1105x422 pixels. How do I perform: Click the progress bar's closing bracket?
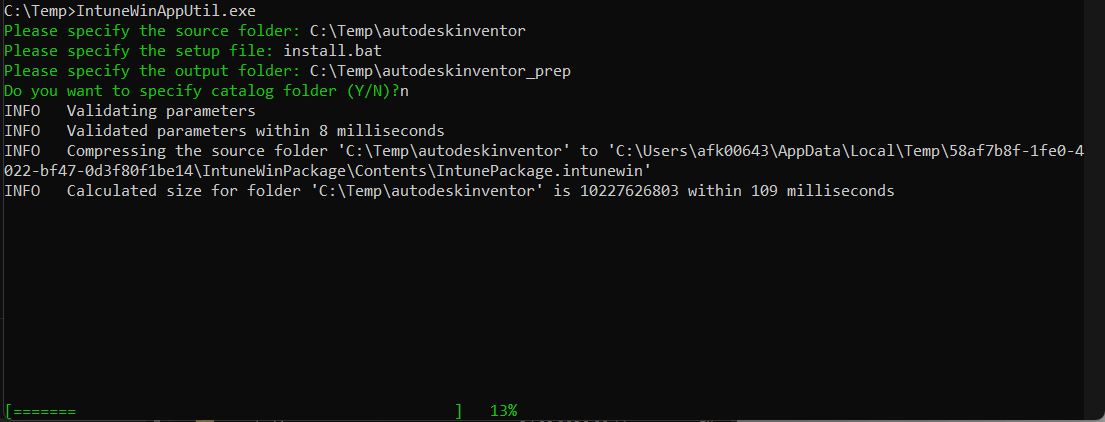click(x=459, y=411)
